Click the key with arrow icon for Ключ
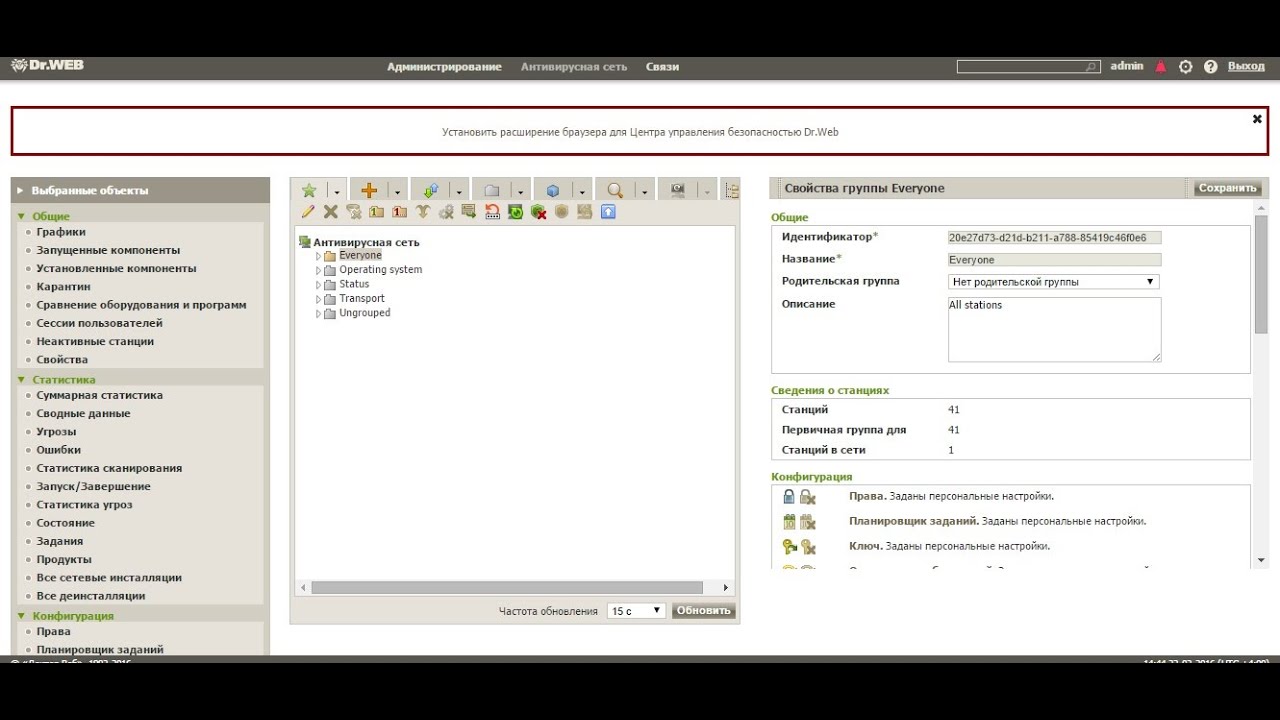This screenshot has width=1280, height=720. (x=789, y=546)
